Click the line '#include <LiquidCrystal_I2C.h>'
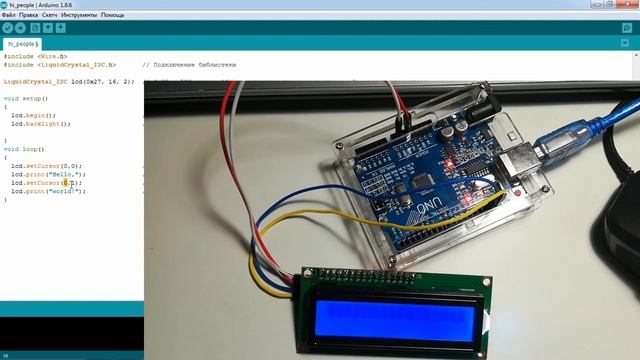Image resolution: width=640 pixels, height=360 pixels. click(x=60, y=65)
